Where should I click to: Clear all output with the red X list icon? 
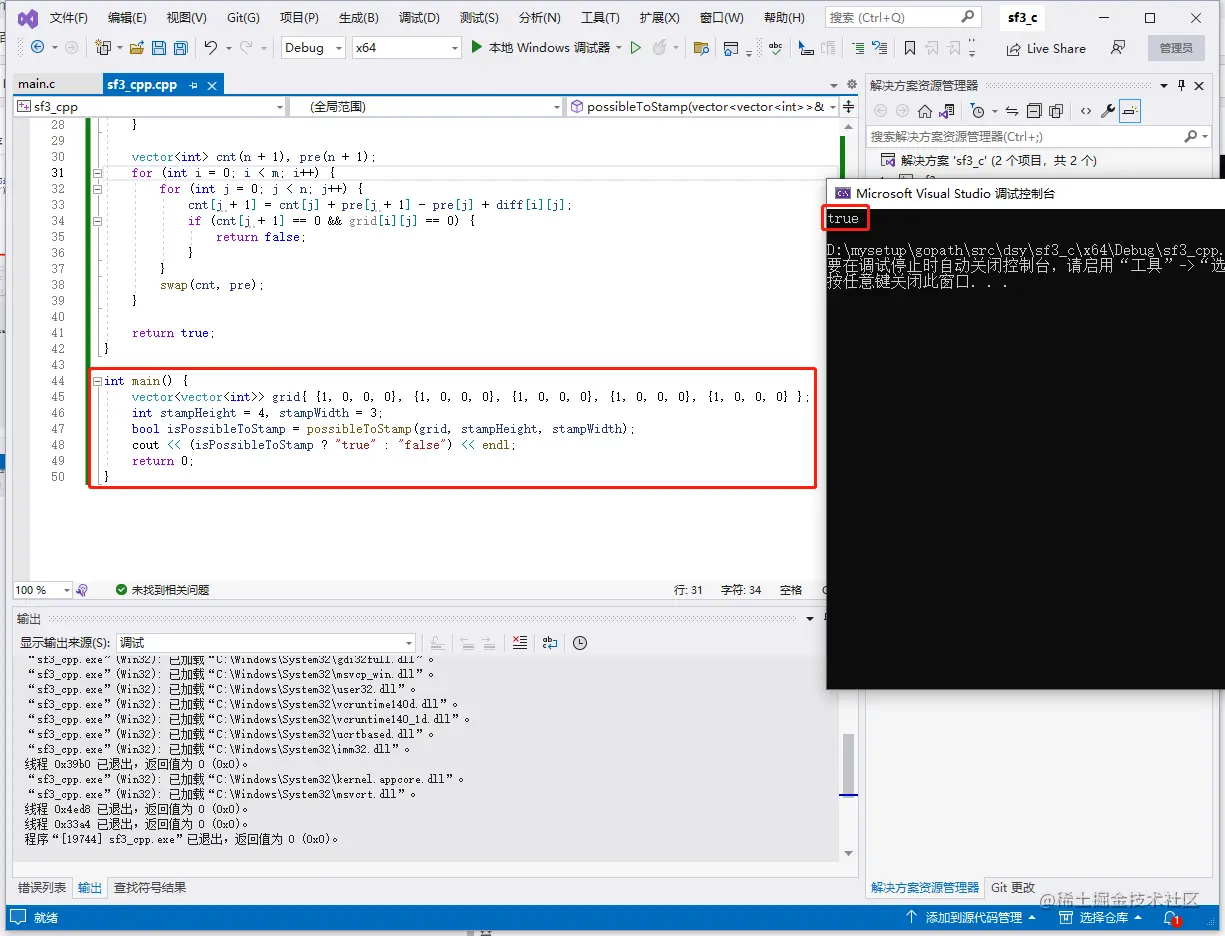(519, 642)
